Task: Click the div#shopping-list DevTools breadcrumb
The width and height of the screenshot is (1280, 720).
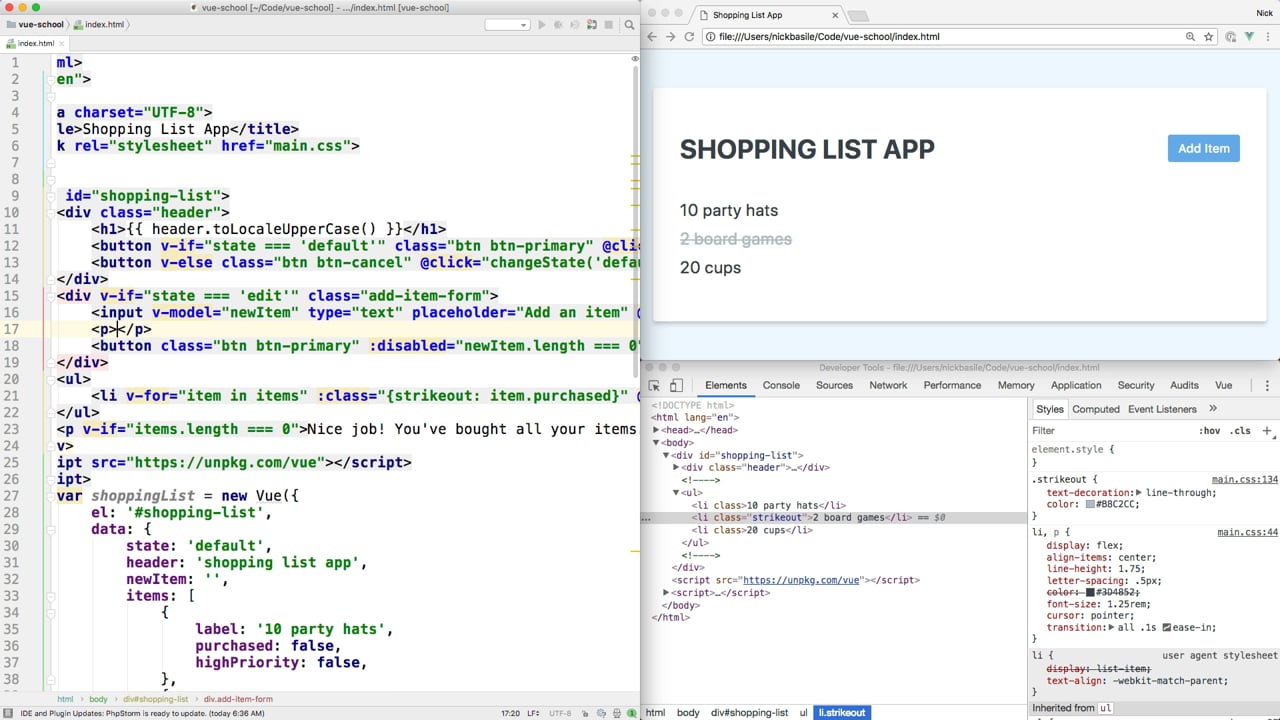Action: click(750, 713)
